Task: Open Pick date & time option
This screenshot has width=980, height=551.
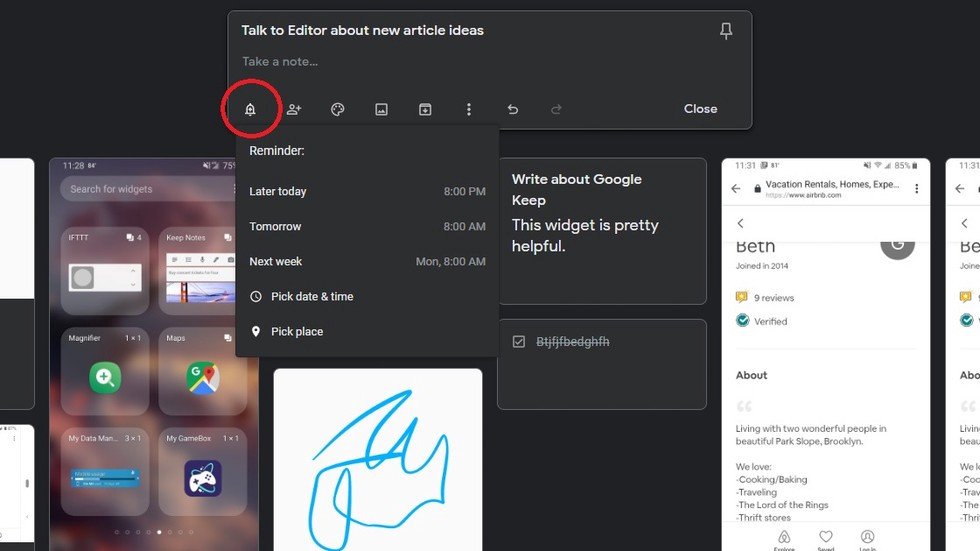Action: 311,296
